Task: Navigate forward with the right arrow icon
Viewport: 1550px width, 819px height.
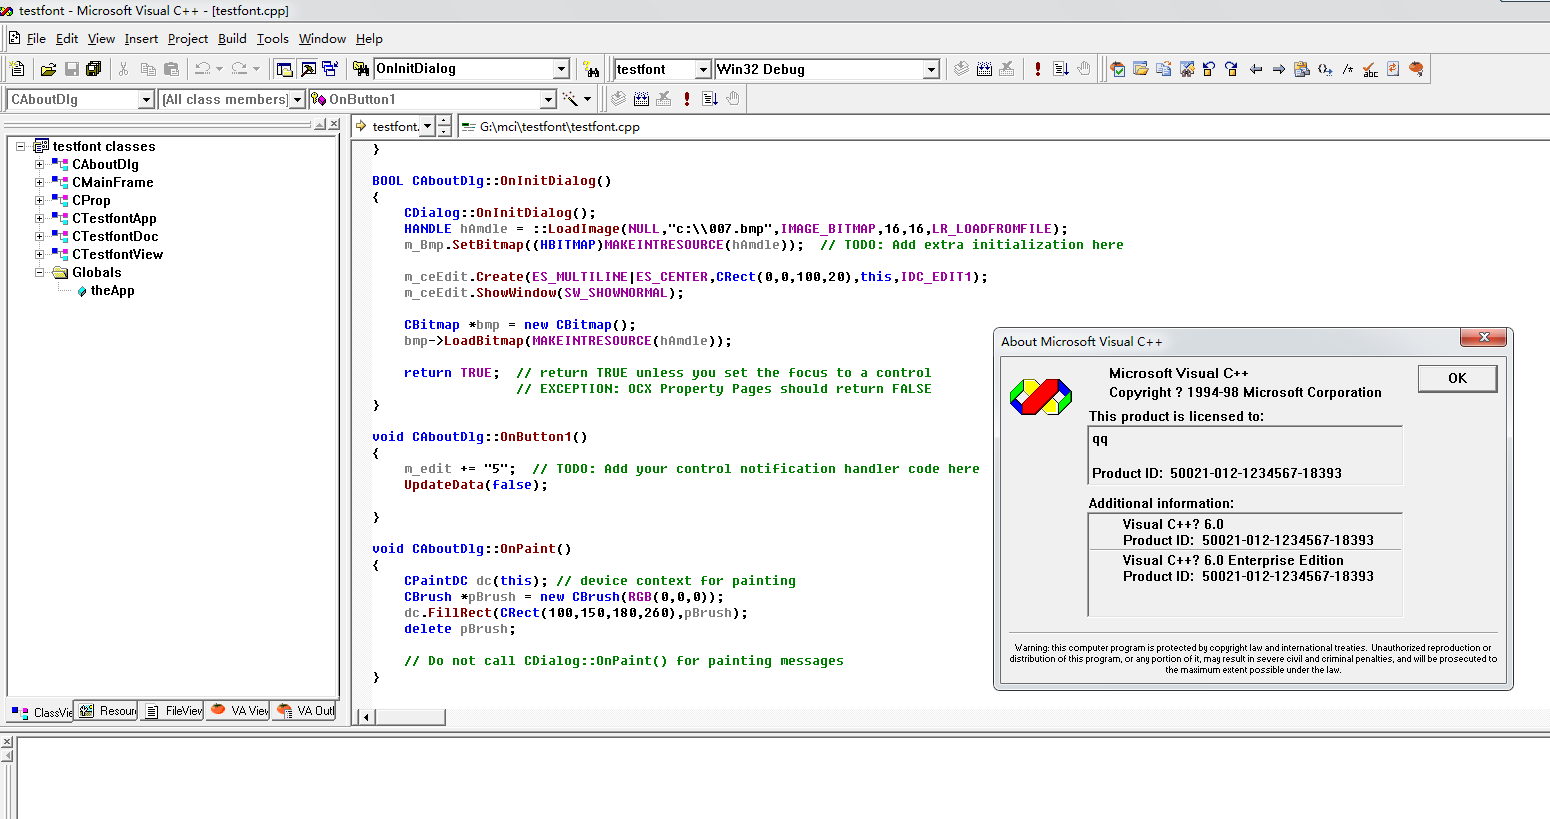Action: pos(1279,69)
